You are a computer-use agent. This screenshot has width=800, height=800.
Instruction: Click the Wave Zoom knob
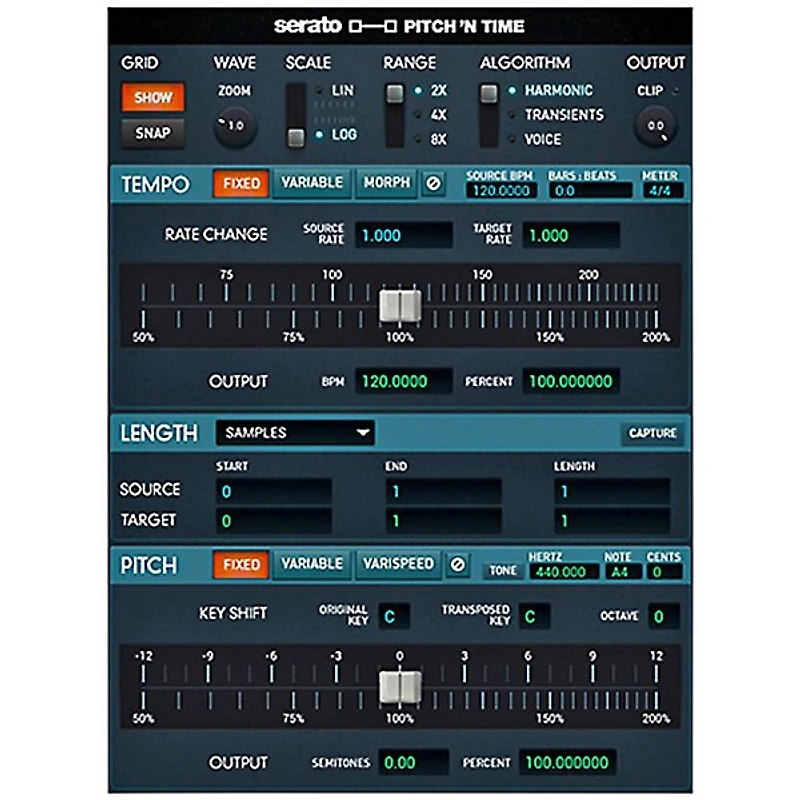[234, 126]
